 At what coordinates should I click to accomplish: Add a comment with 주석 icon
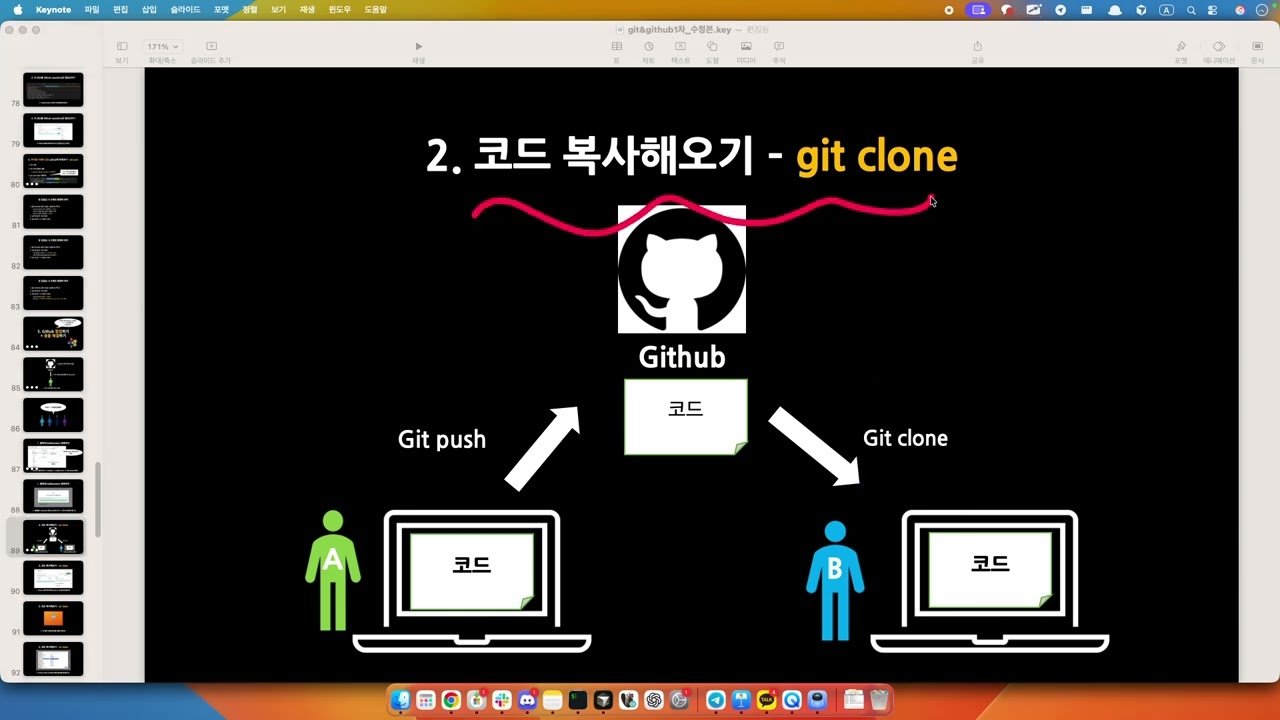tap(779, 47)
